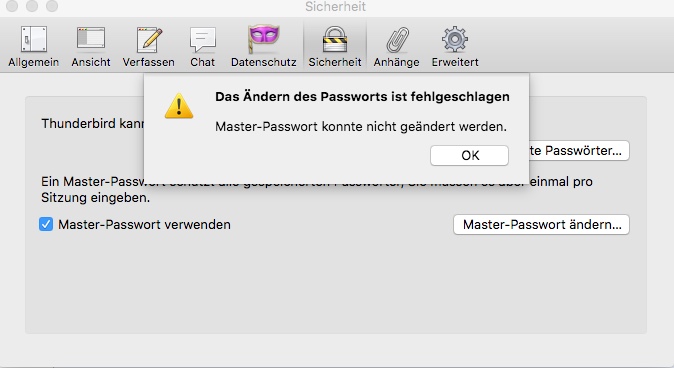Uncheck the Master-Passwort verwenden checkbox
Image resolution: width=674 pixels, height=368 pixels.
coord(46,224)
